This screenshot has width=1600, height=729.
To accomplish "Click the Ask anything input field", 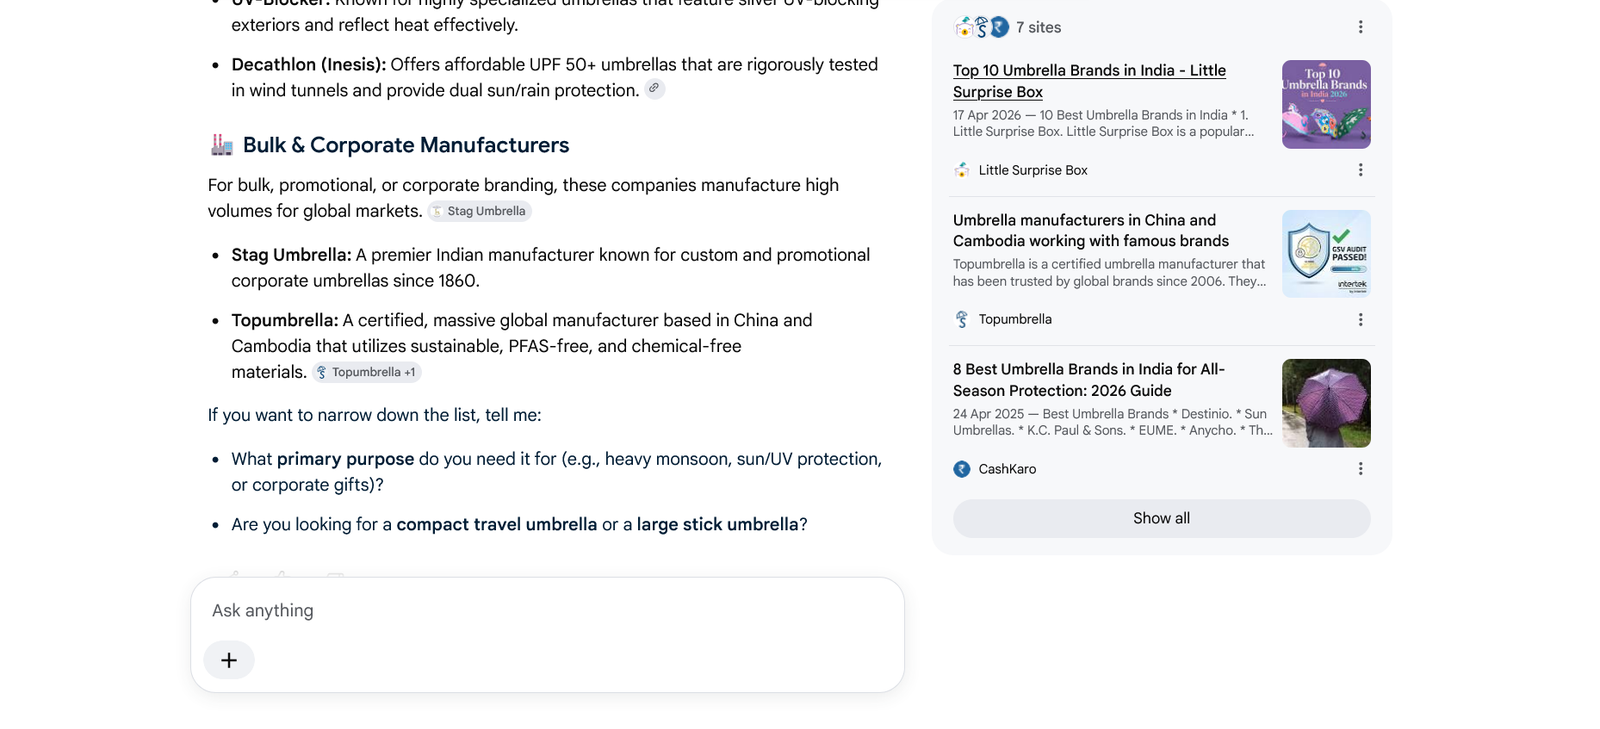I will click(x=547, y=610).
